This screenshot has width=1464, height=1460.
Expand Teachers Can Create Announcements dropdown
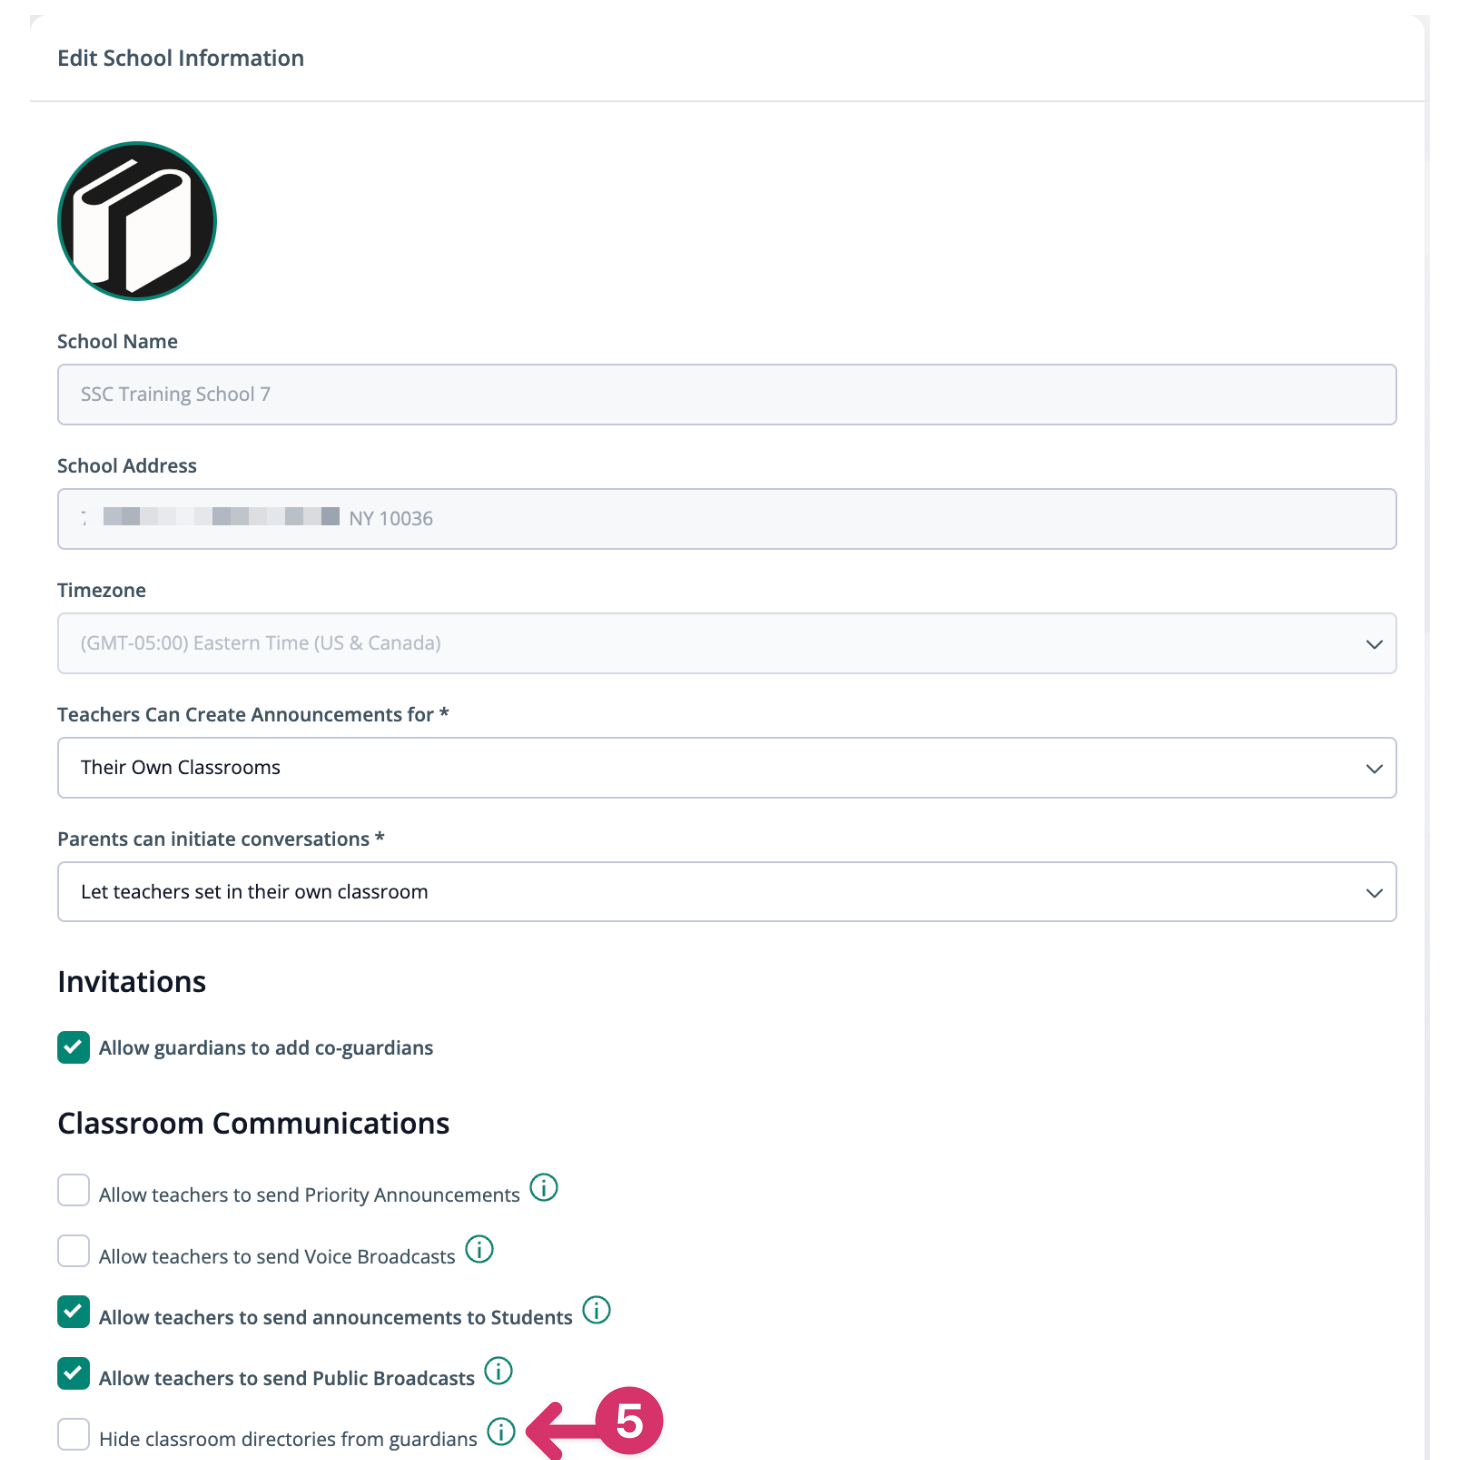coord(727,768)
